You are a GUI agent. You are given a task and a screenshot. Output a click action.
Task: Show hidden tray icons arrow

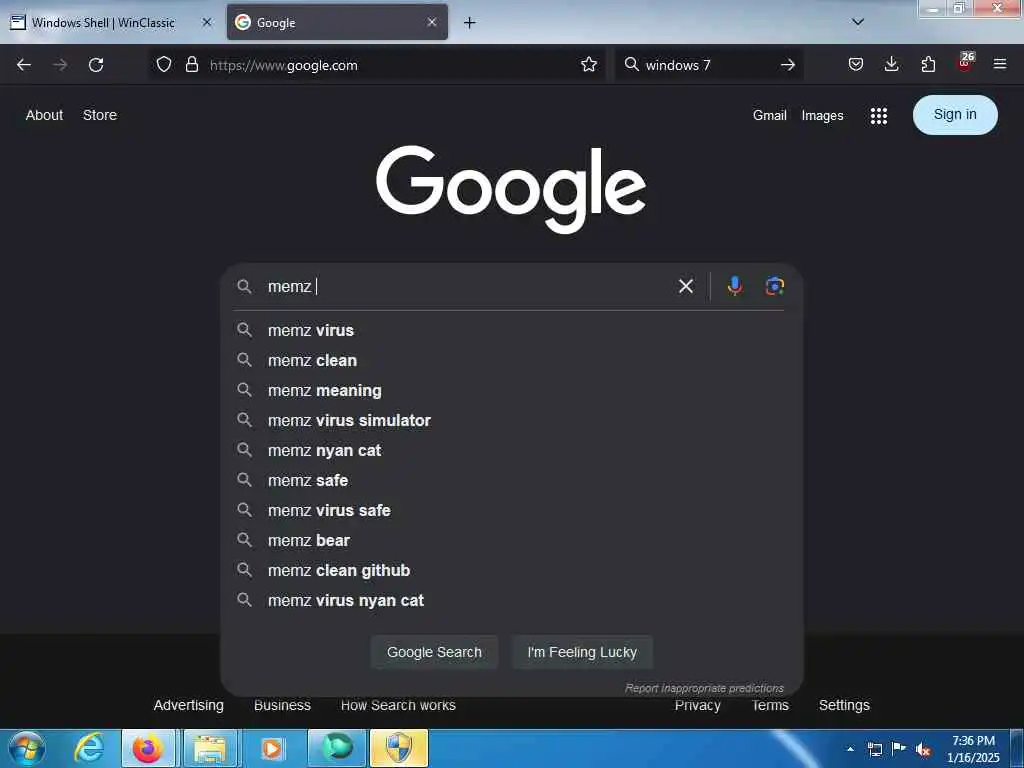[x=850, y=749]
